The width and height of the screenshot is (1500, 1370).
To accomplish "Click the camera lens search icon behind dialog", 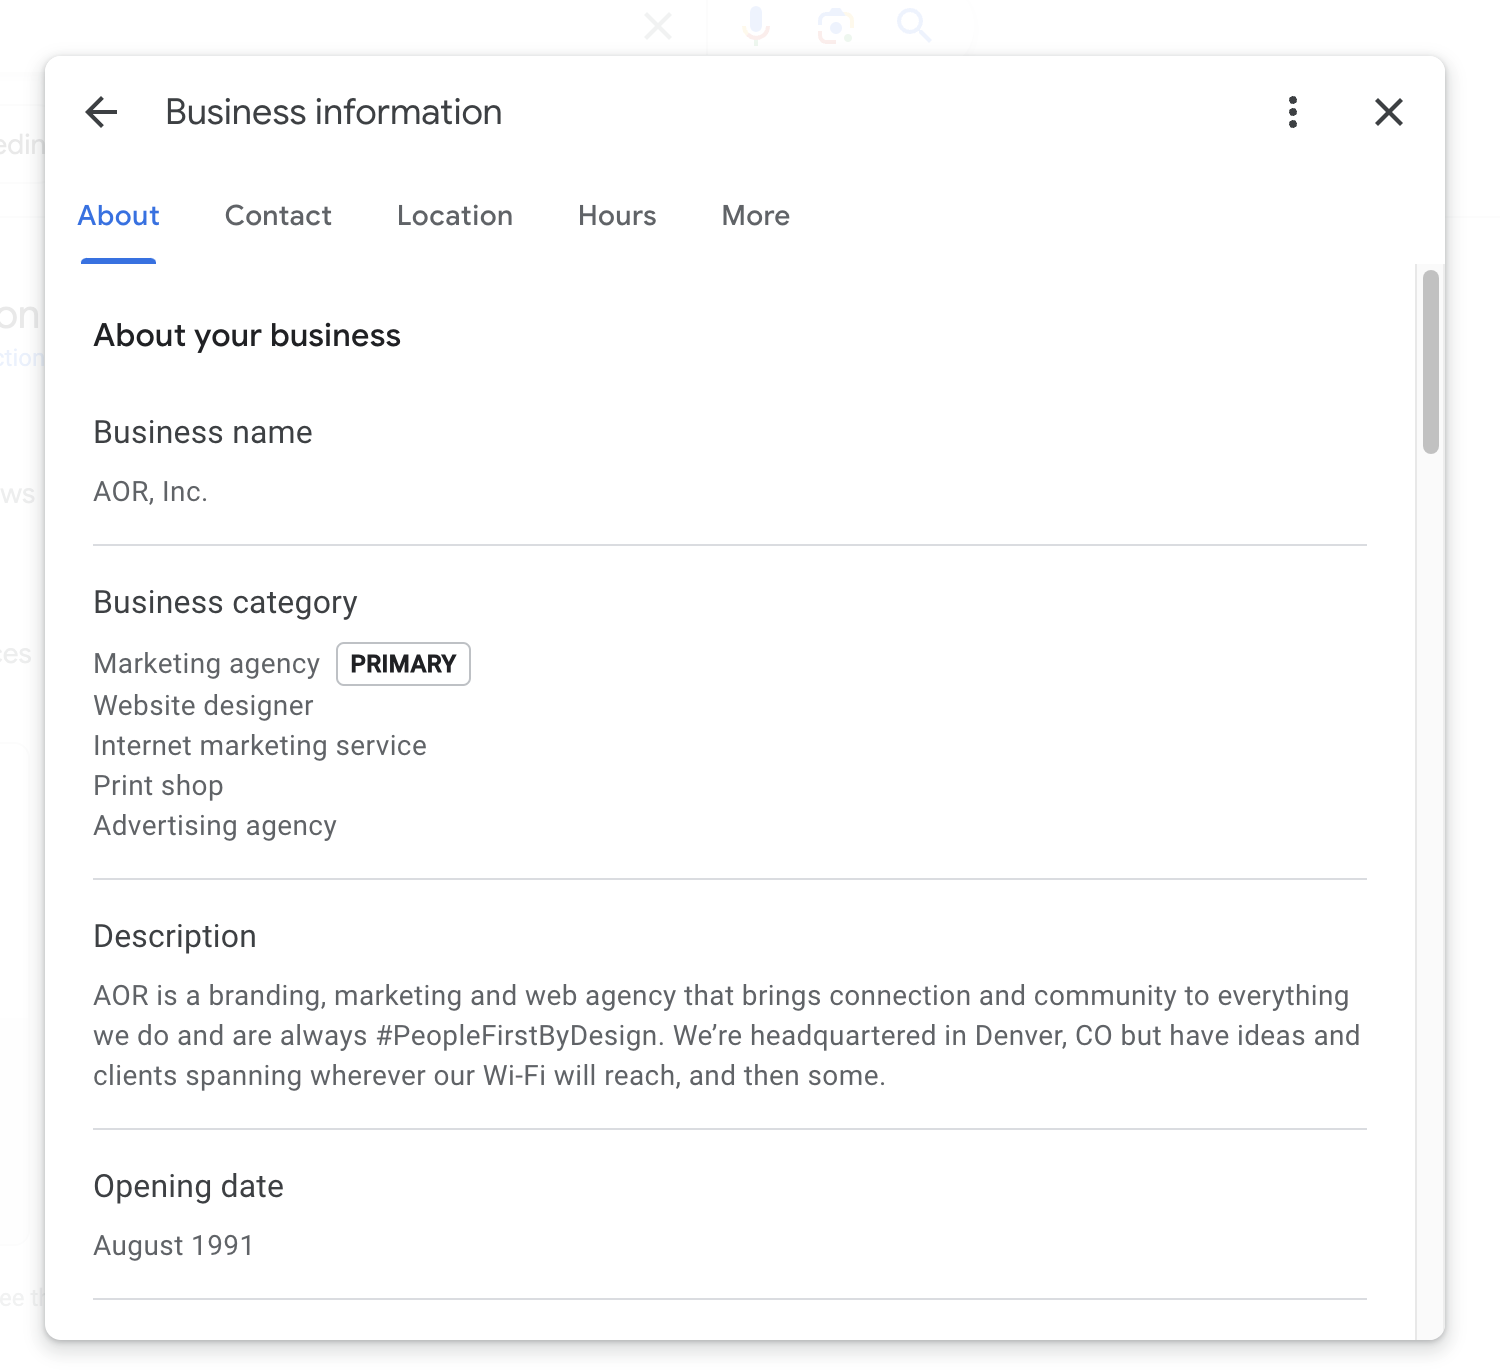I will pos(835,26).
